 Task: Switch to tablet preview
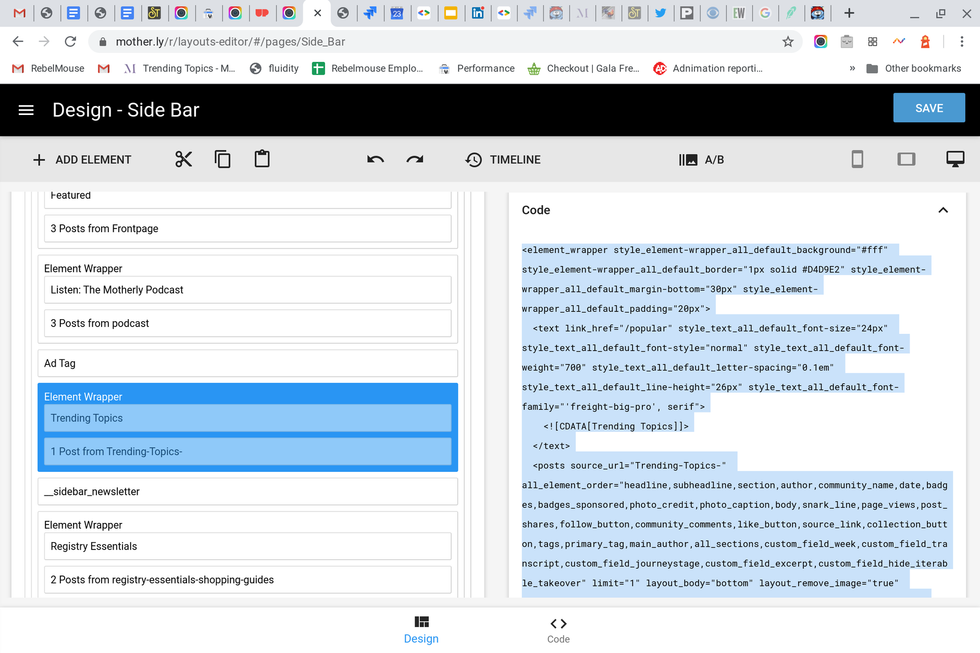[x=906, y=160]
